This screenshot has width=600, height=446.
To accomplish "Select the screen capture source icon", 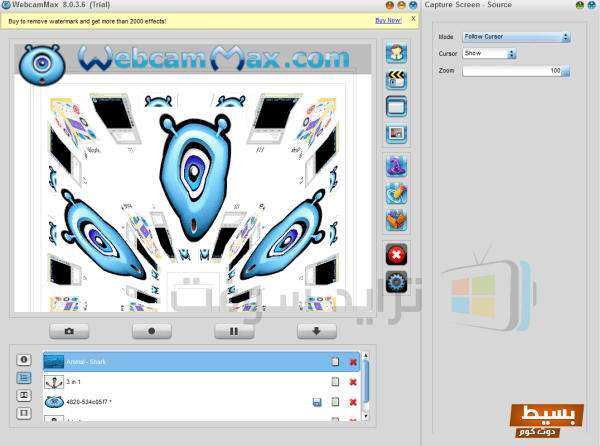I will point(396,106).
